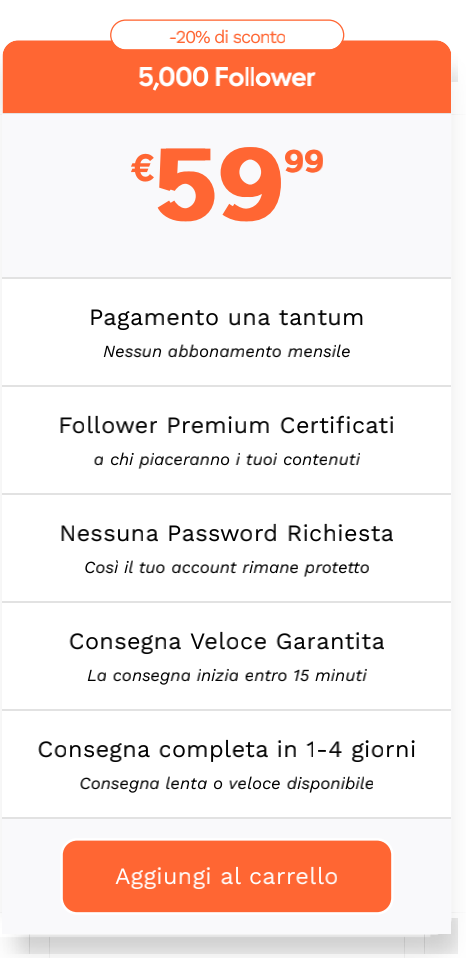Click the Aggiungi al carrello button
This screenshot has width=466, height=958.
(x=227, y=876)
